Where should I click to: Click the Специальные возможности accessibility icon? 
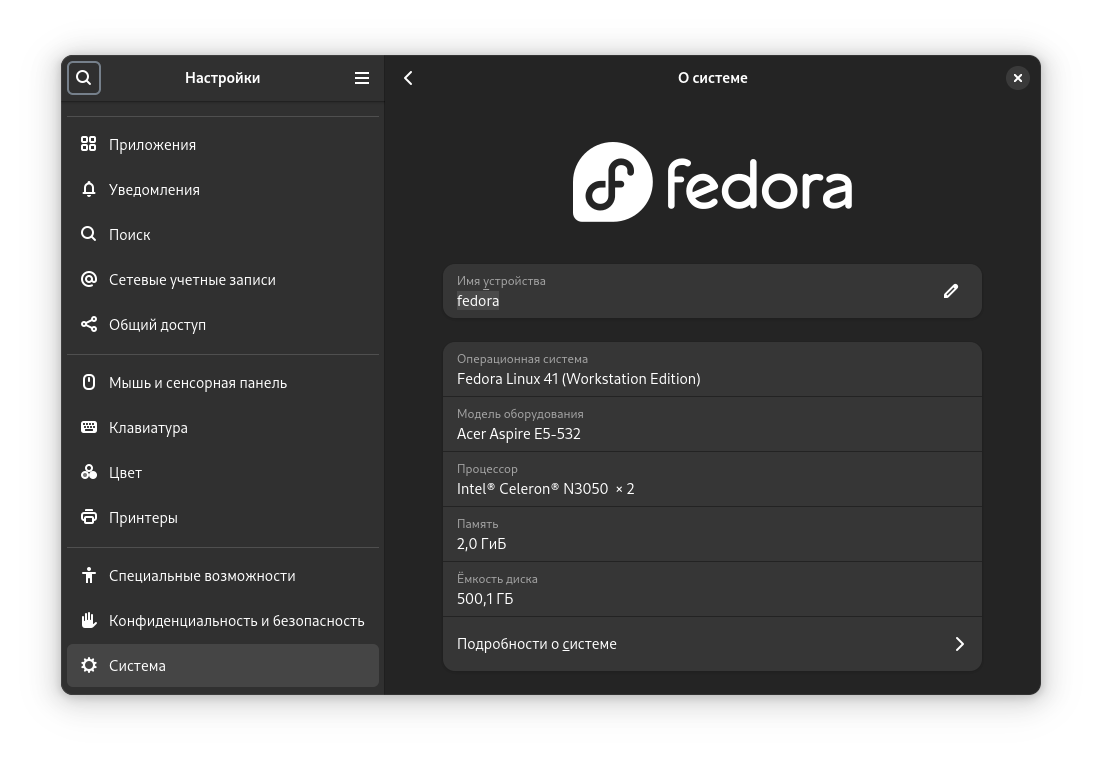pos(89,575)
